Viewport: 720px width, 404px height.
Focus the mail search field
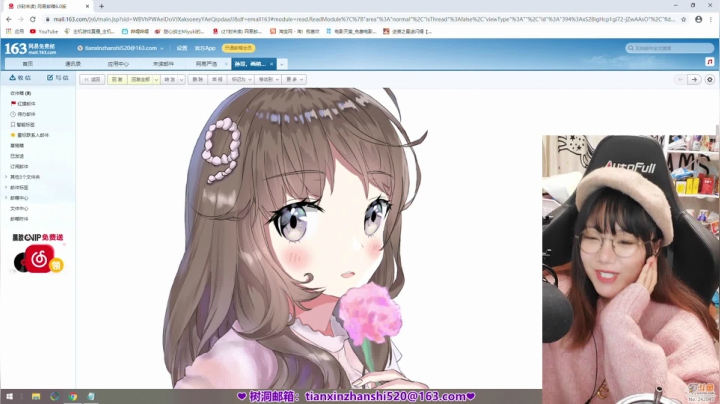coord(669,48)
